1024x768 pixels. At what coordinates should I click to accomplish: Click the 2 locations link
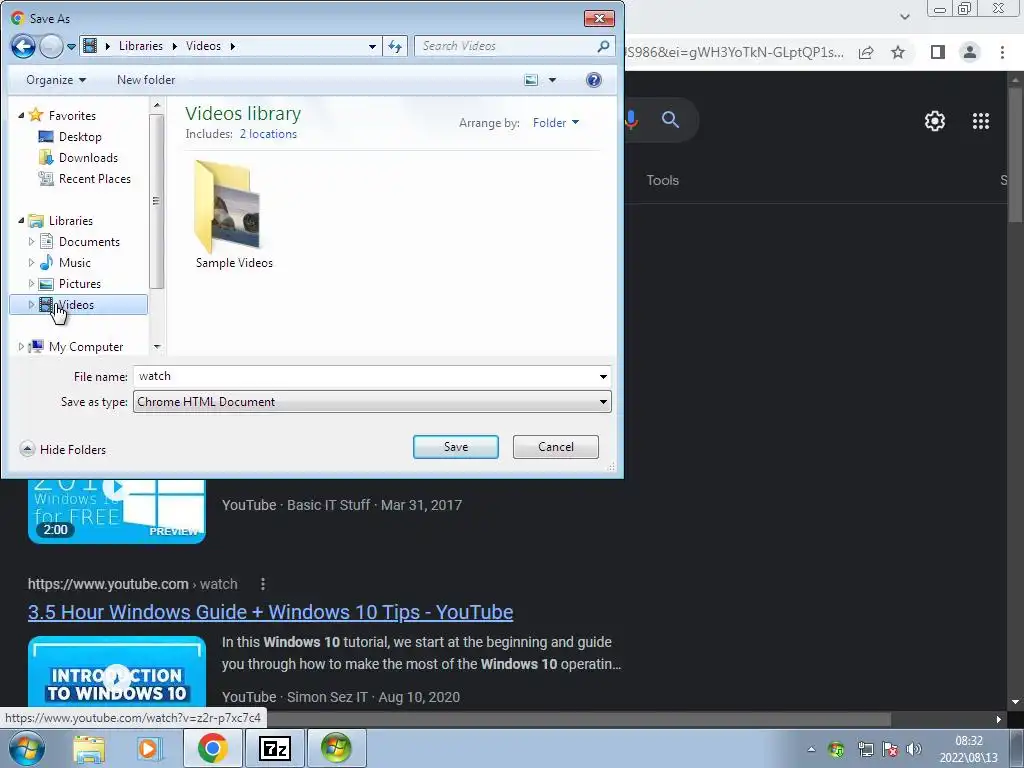click(268, 134)
